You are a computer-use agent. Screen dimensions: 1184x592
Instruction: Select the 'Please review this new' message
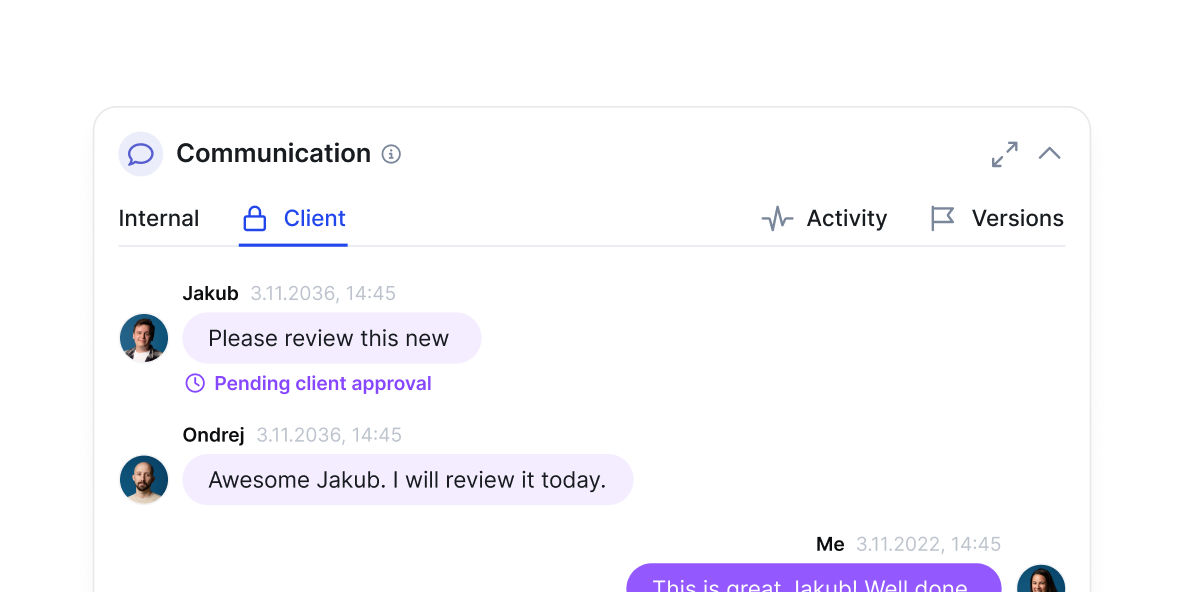click(x=331, y=338)
